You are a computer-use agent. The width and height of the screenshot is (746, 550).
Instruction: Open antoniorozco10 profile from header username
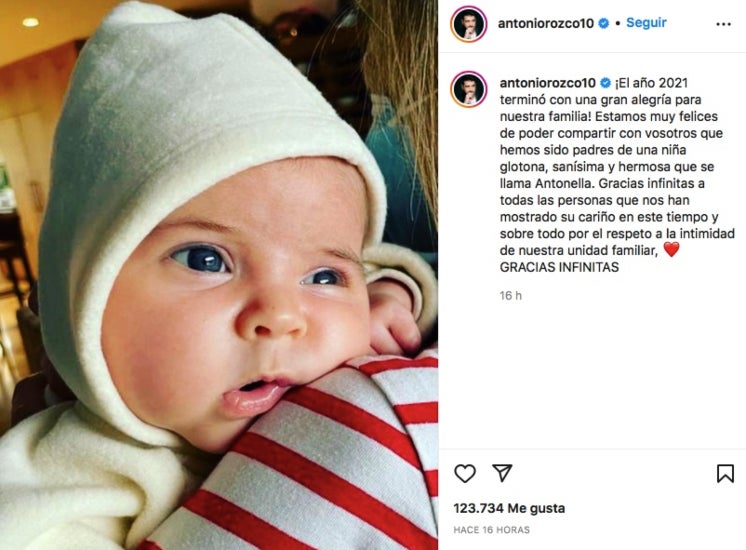click(545, 23)
